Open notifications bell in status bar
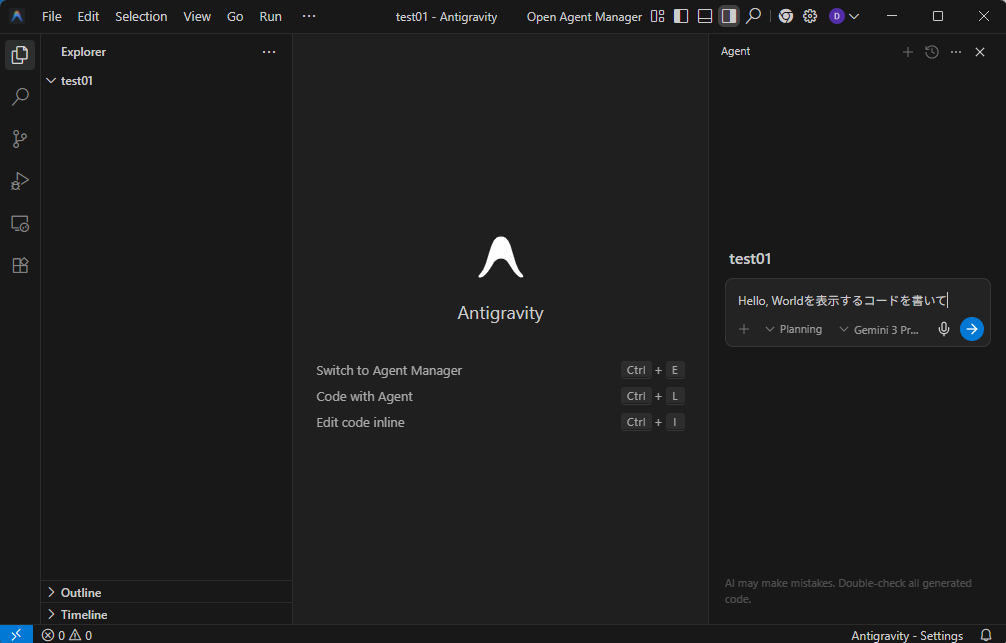 [x=986, y=635]
